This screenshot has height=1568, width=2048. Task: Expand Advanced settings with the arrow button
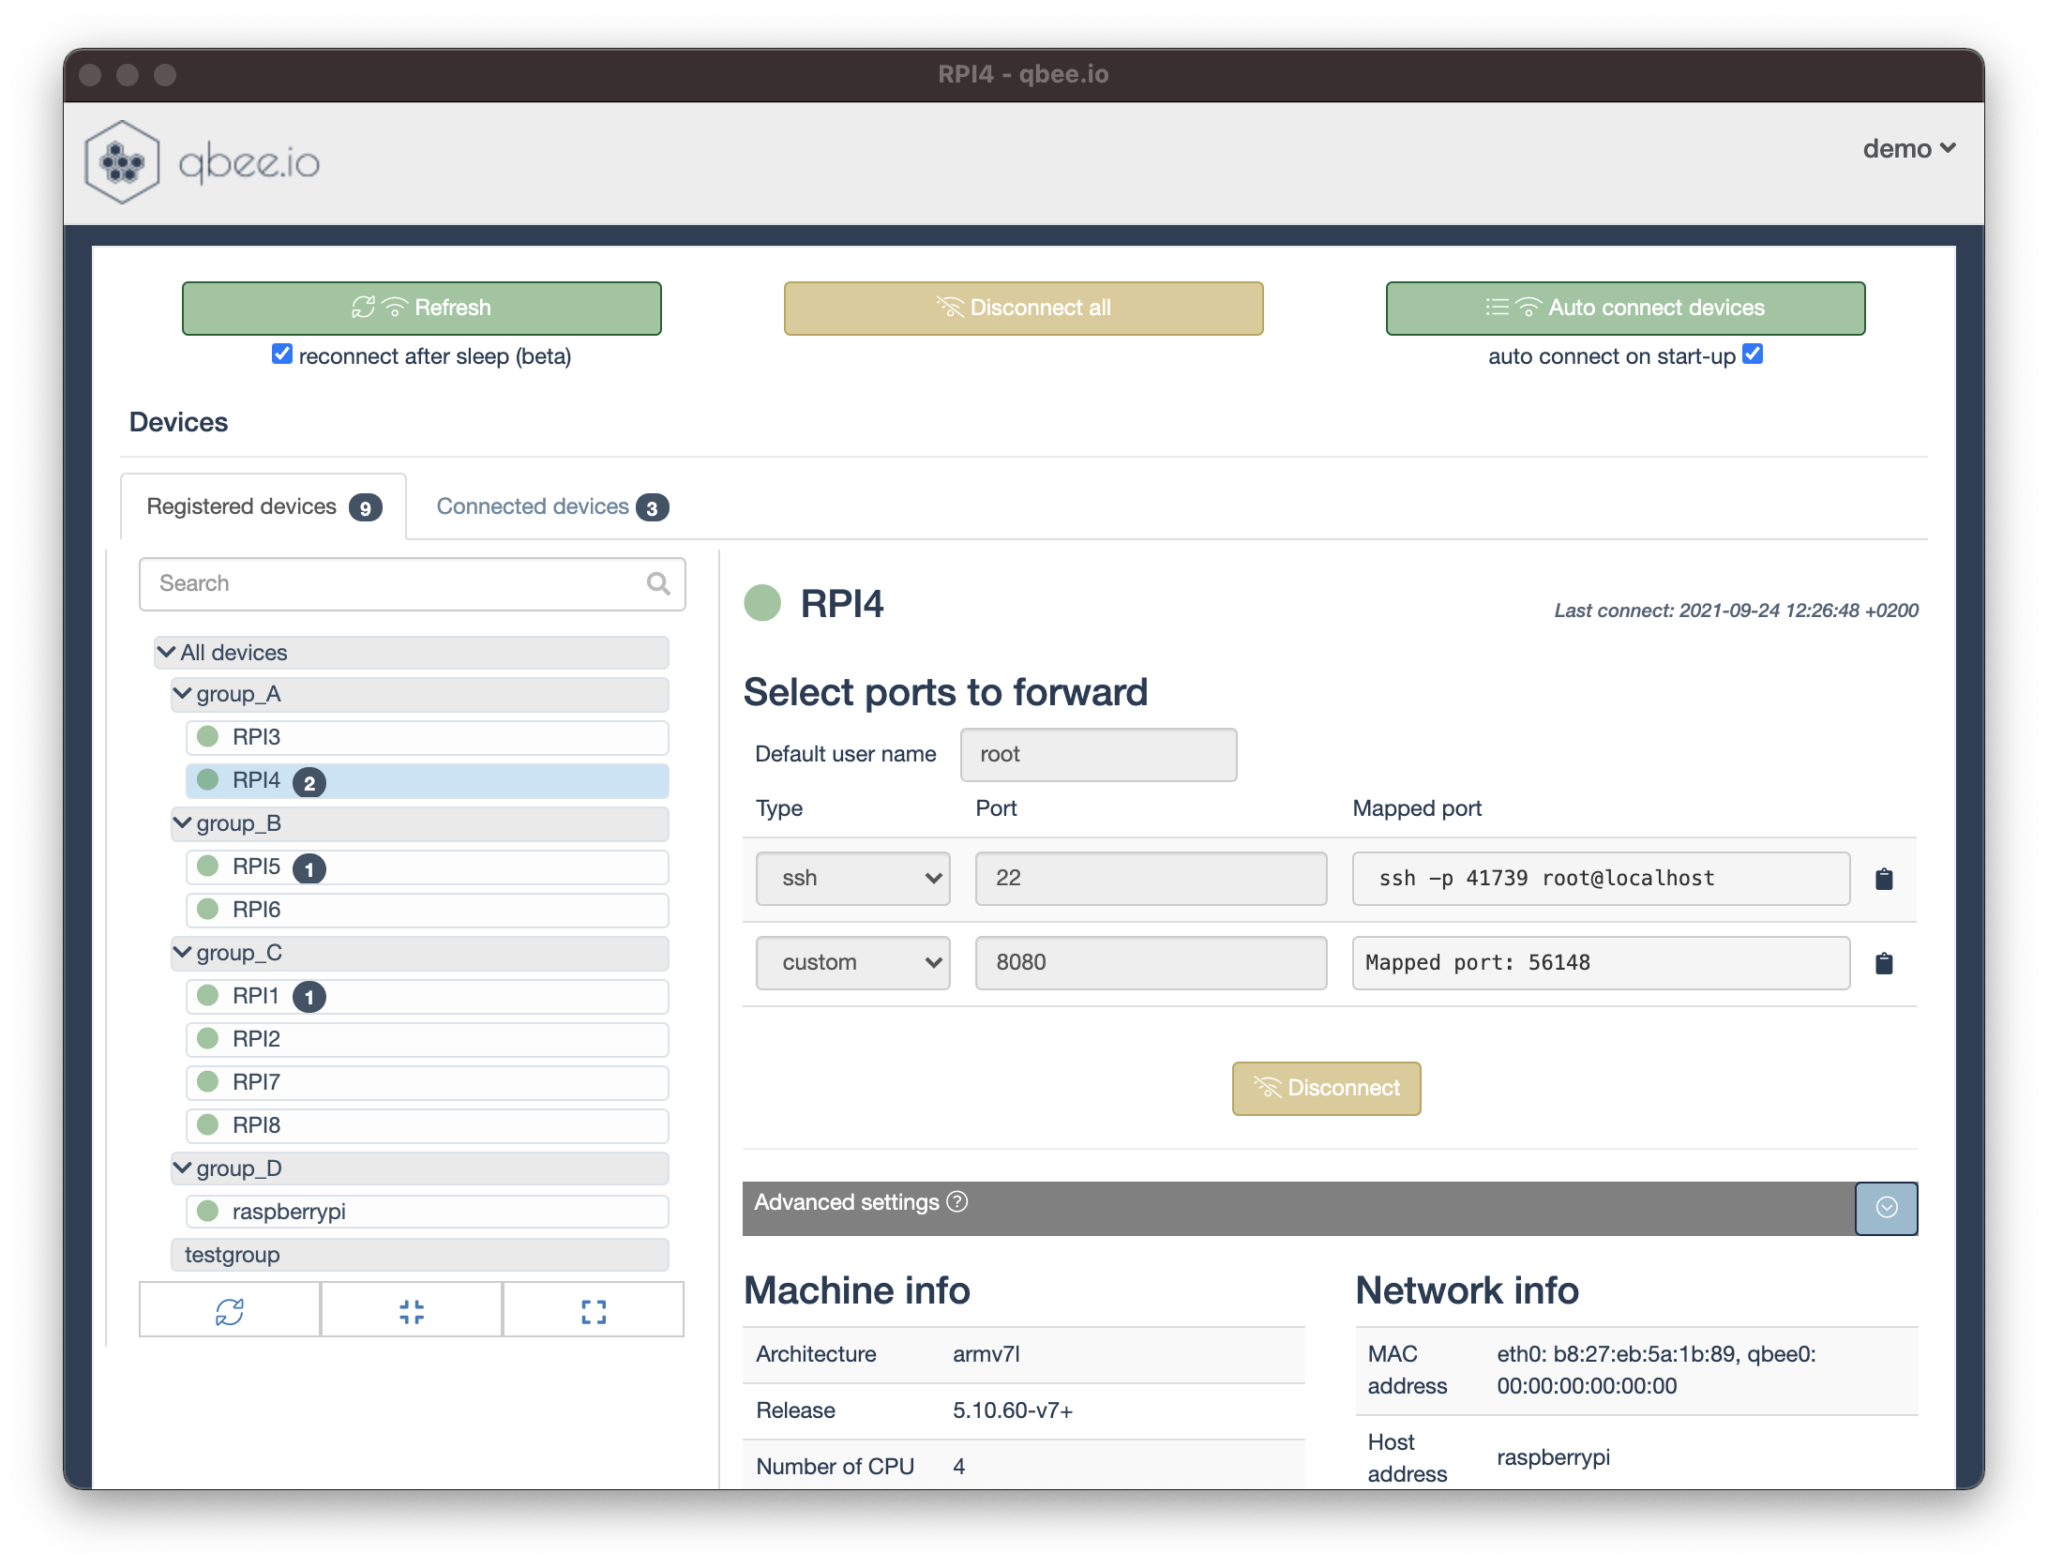coord(1885,1207)
